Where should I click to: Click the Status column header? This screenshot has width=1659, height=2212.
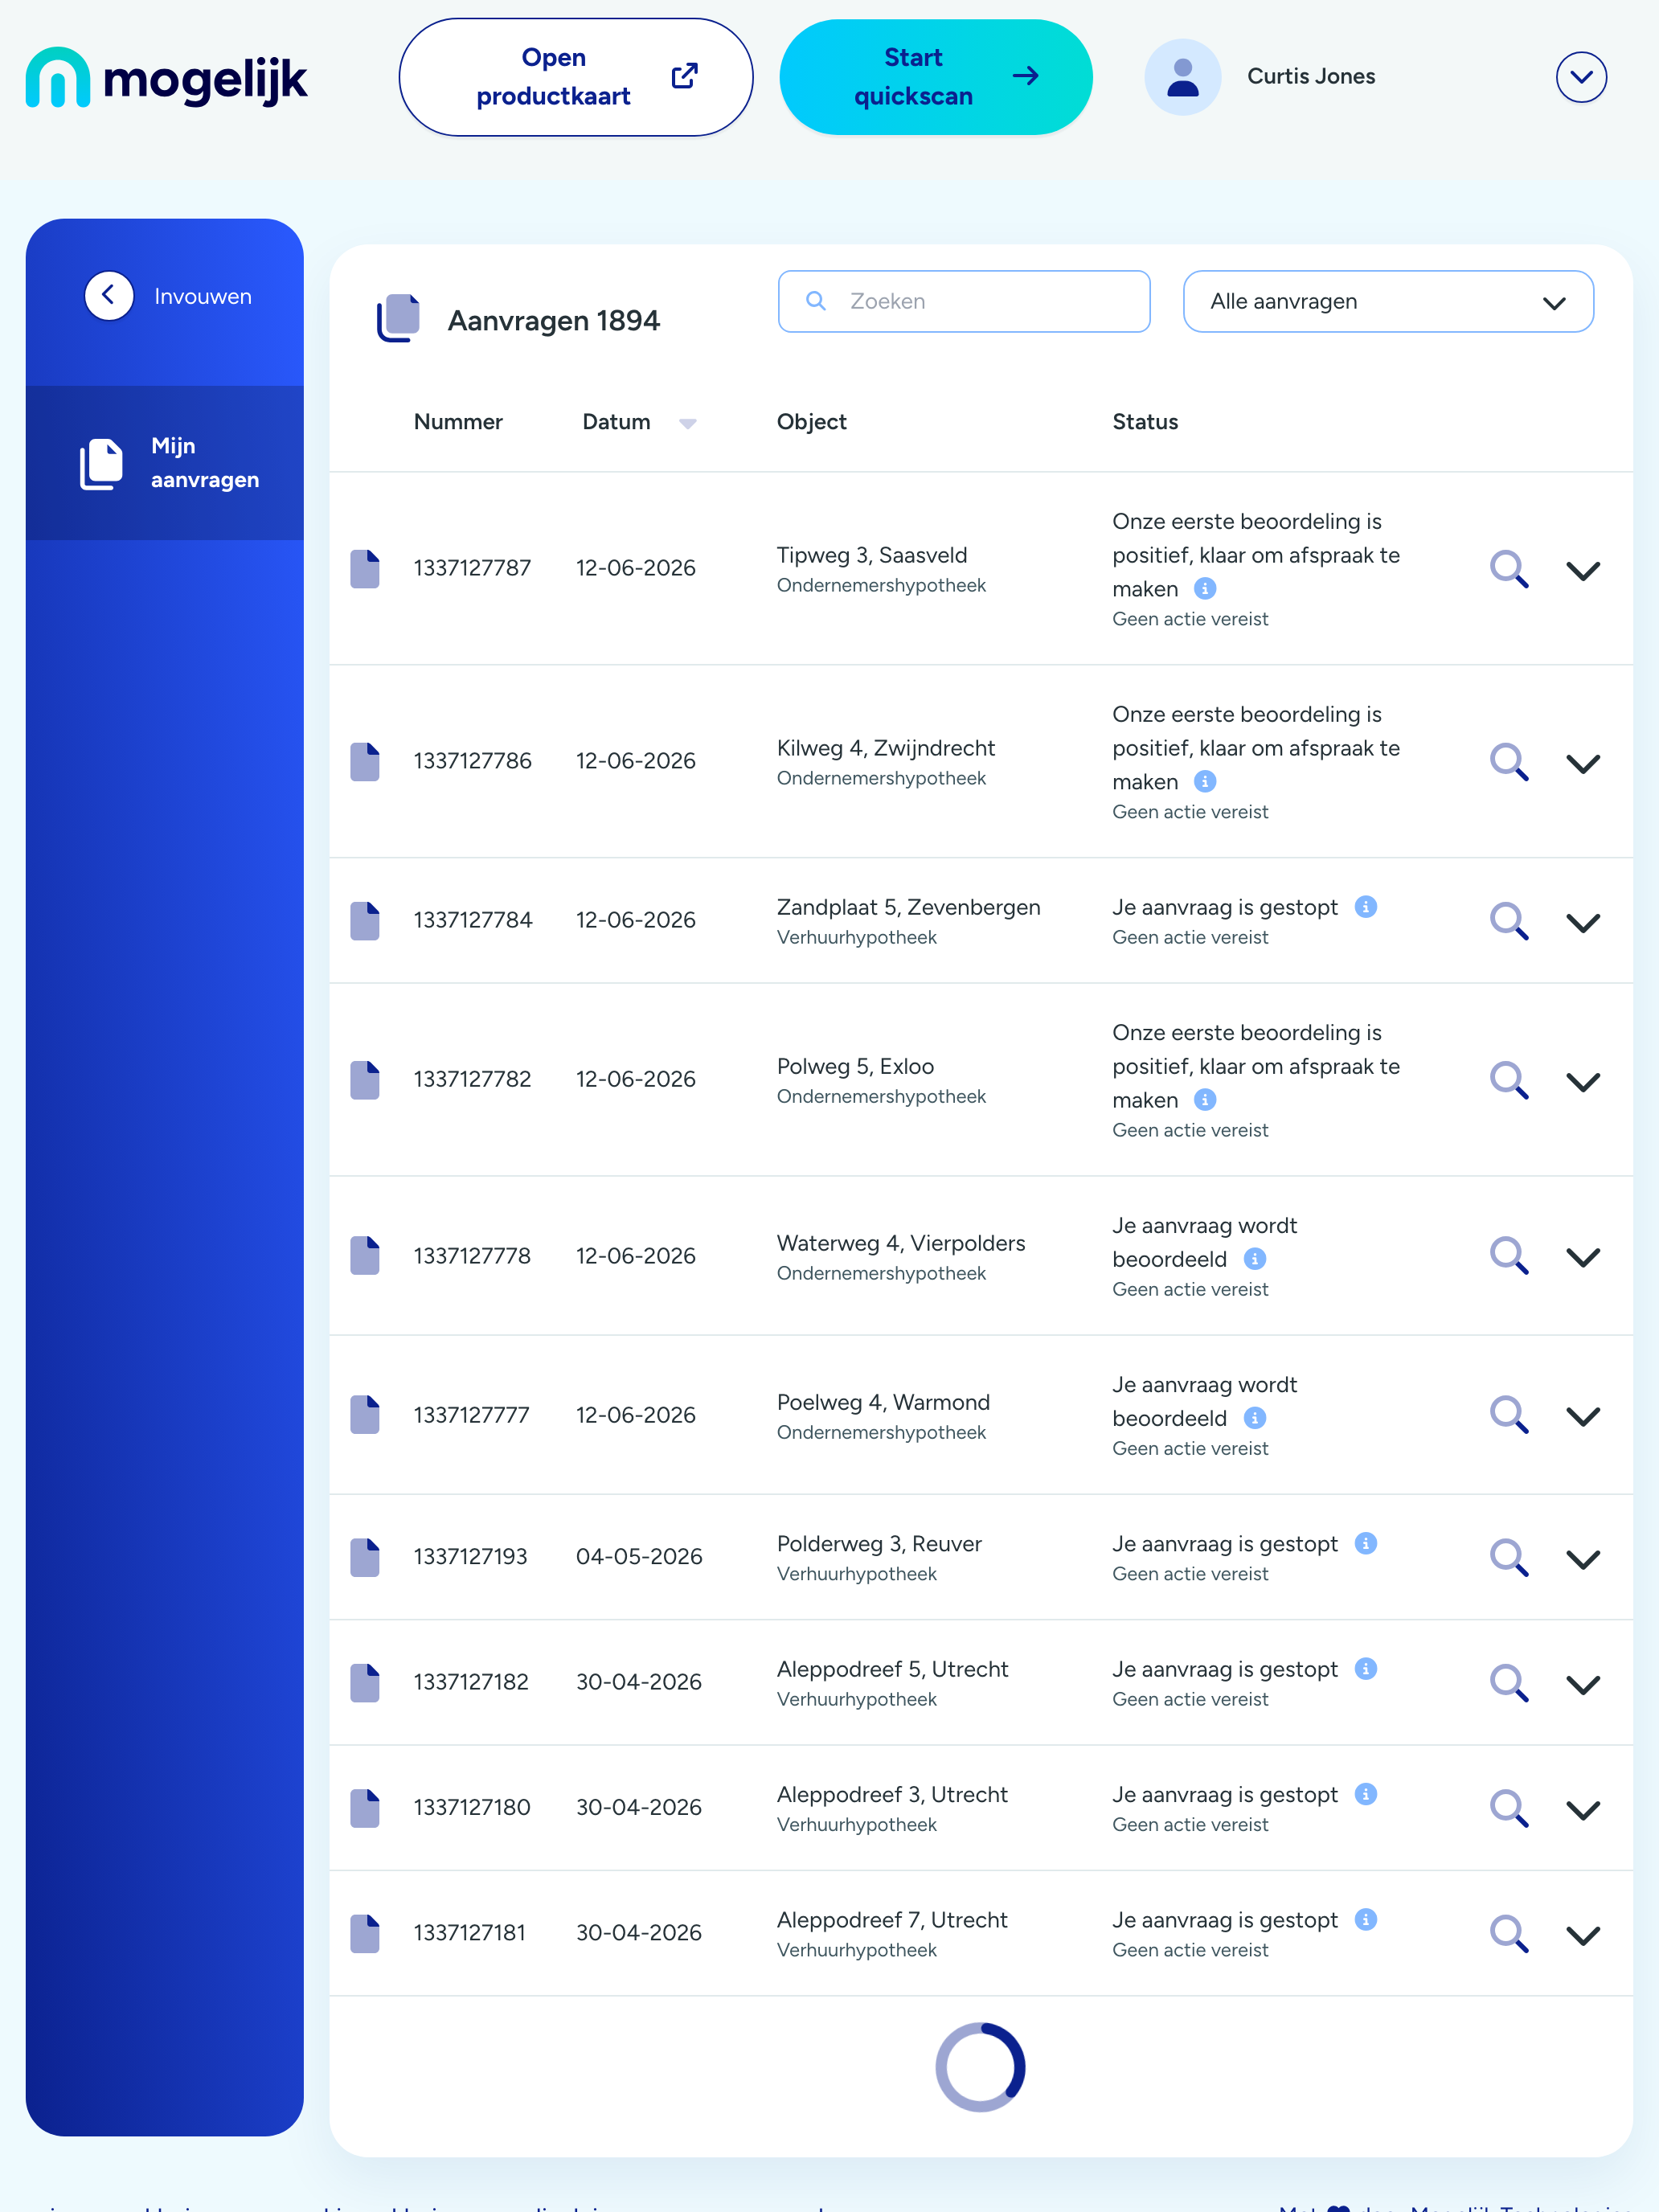click(x=1145, y=422)
